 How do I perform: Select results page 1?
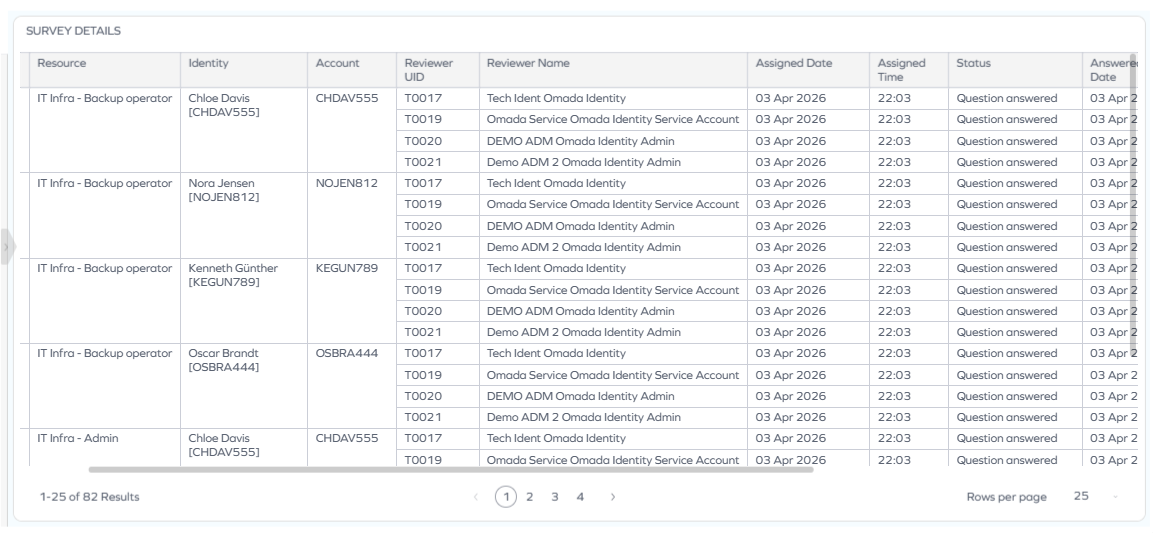505,497
